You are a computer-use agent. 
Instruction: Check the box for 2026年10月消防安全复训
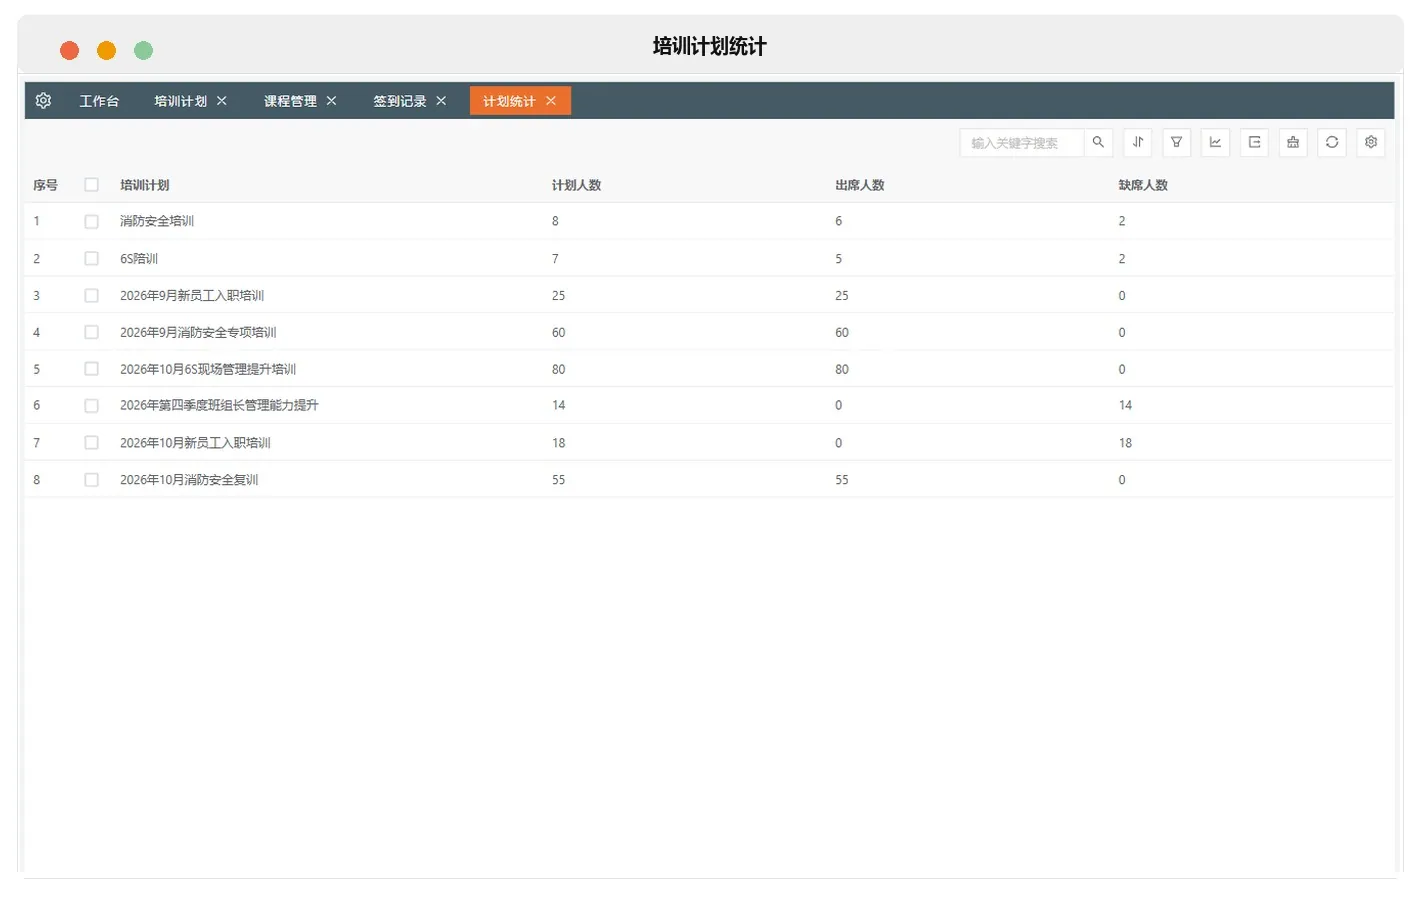click(91, 479)
